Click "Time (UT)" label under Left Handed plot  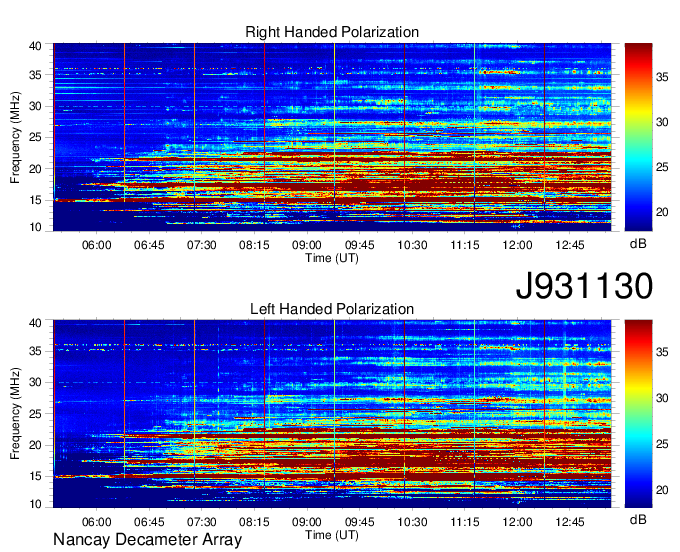coord(332,535)
